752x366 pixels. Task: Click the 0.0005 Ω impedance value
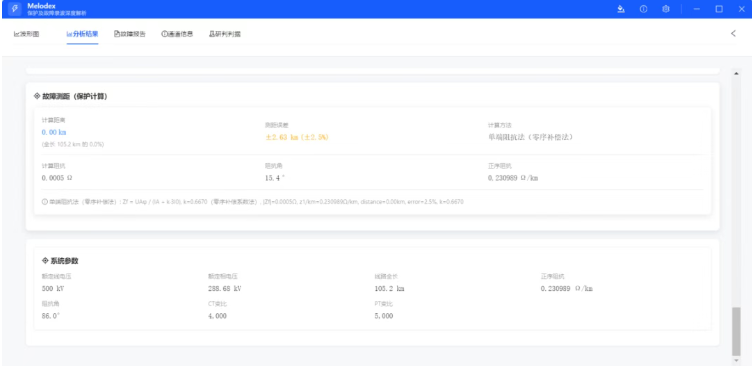pos(57,178)
